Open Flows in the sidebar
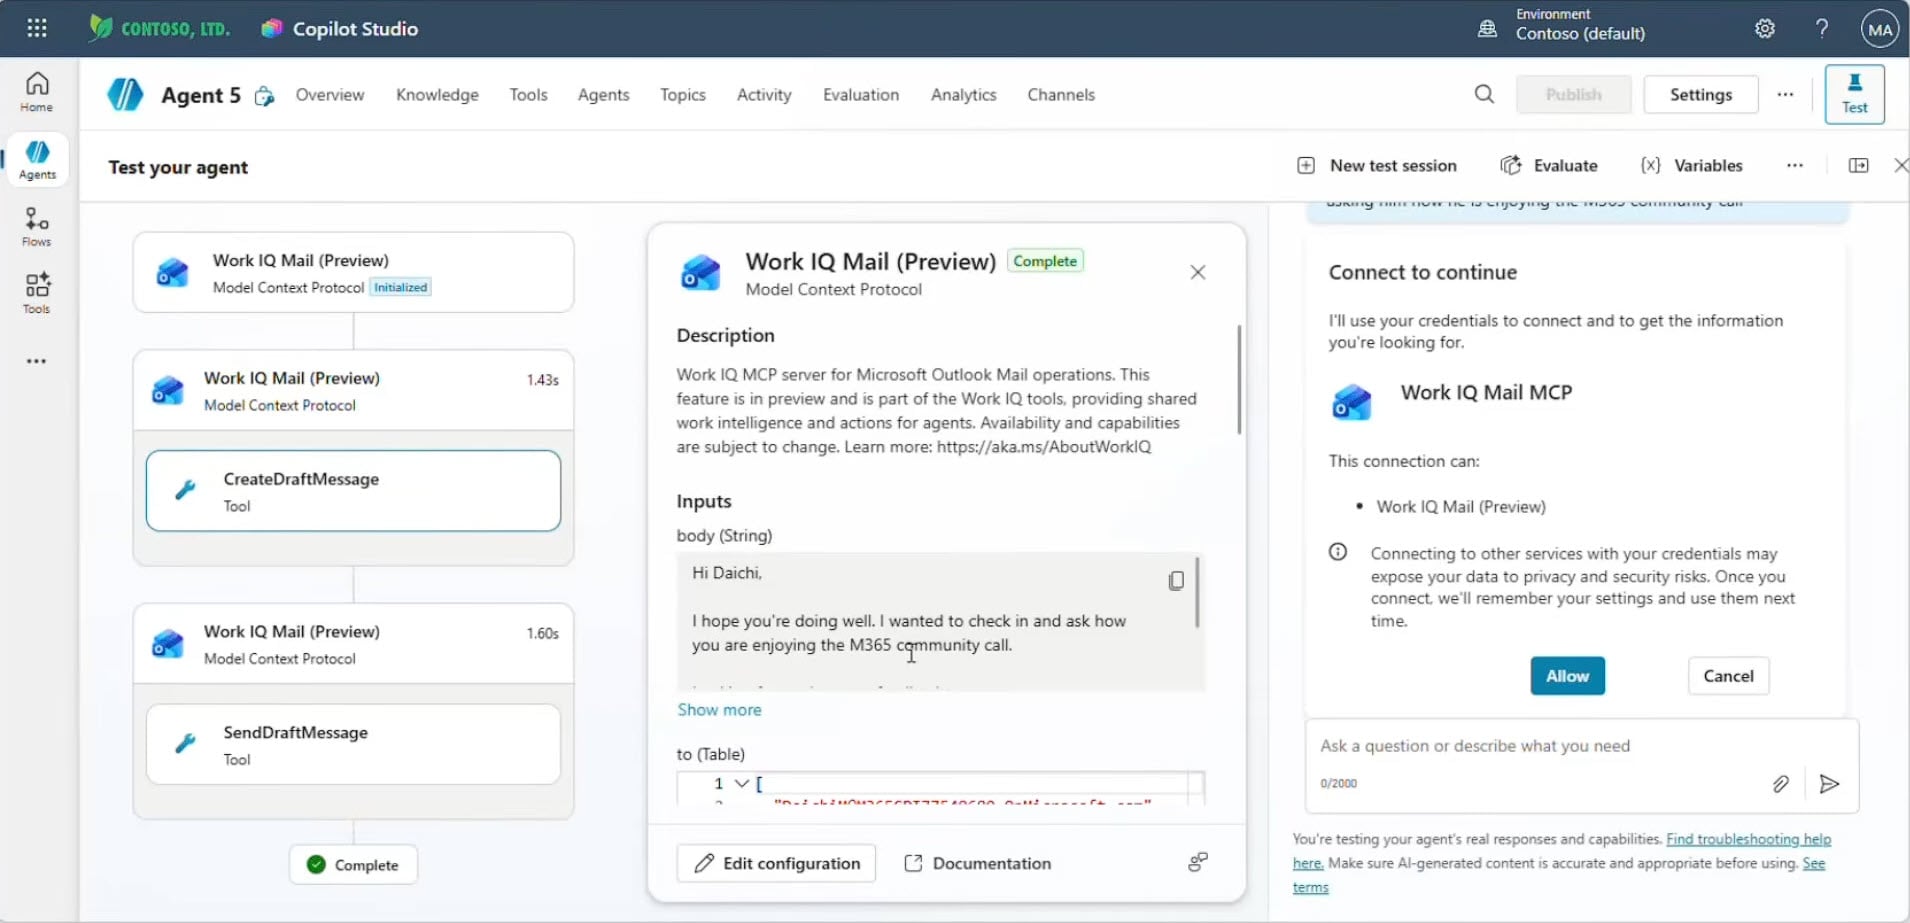 [37, 227]
